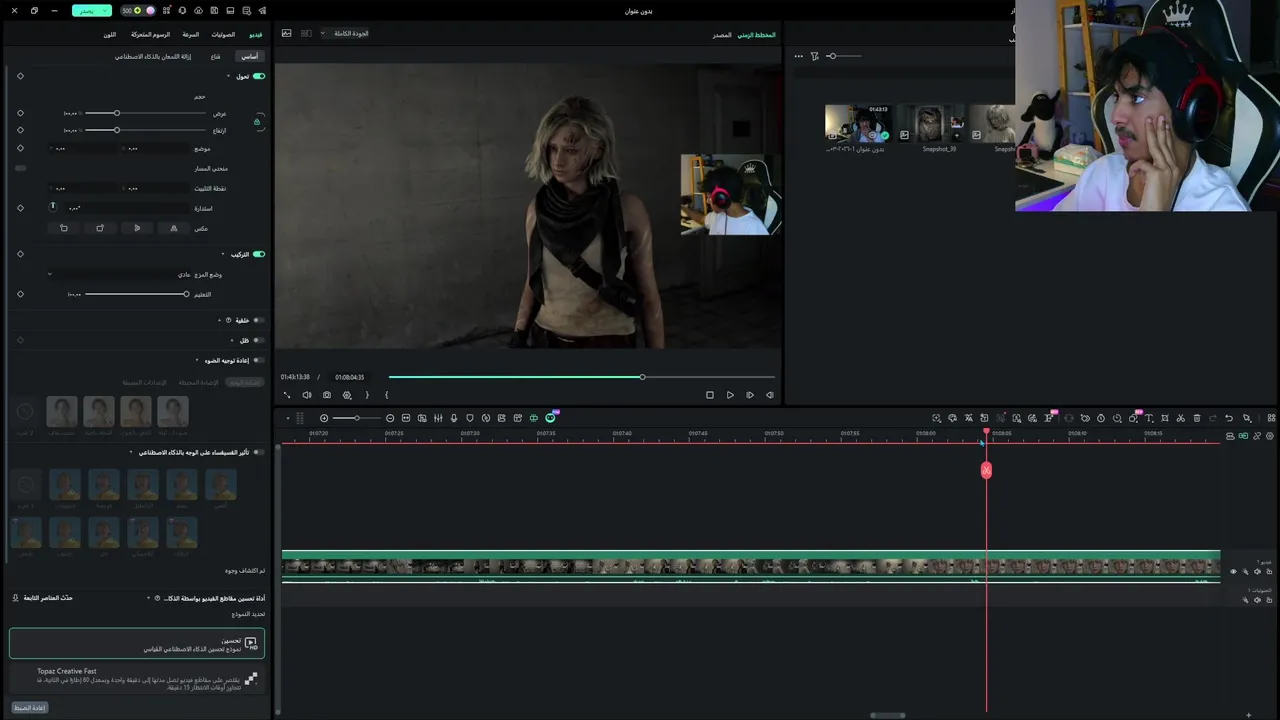The width and height of the screenshot is (1280, 720).
Task: Toggle the Transform section switch
Action: pos(259,76)
